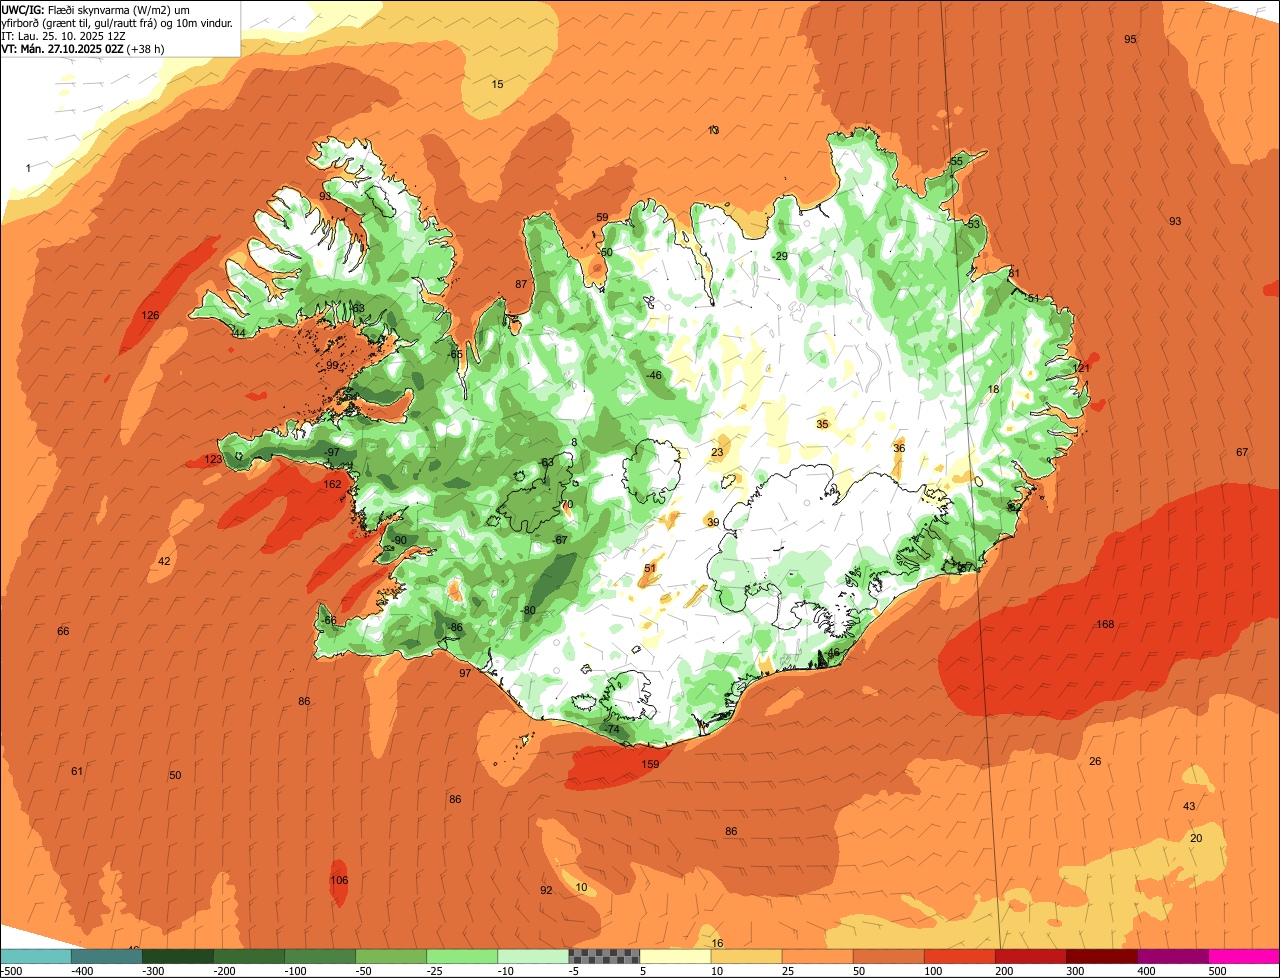Click the heat flux value 15

pyautogui.click(x=497, y=85)
